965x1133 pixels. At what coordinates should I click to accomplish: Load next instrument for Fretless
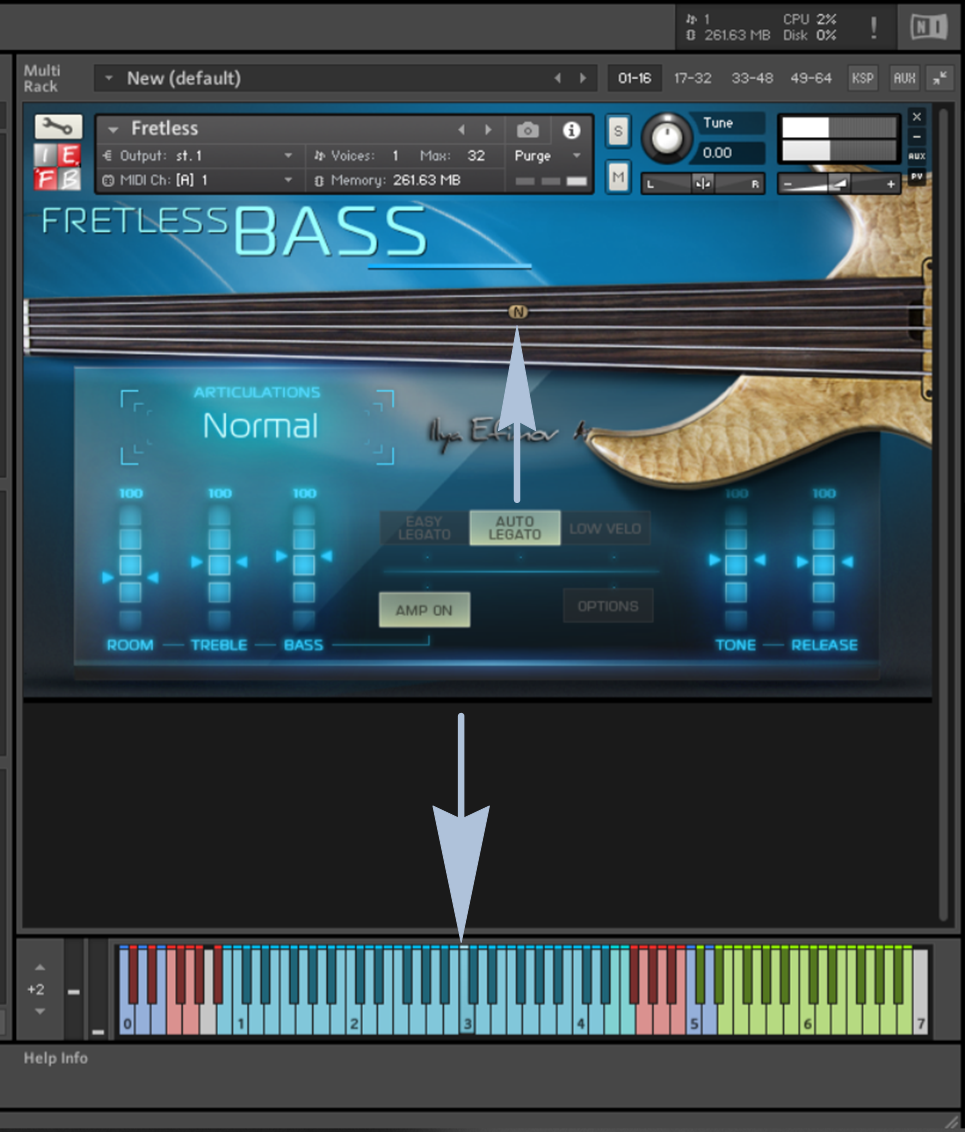point(488,130)
